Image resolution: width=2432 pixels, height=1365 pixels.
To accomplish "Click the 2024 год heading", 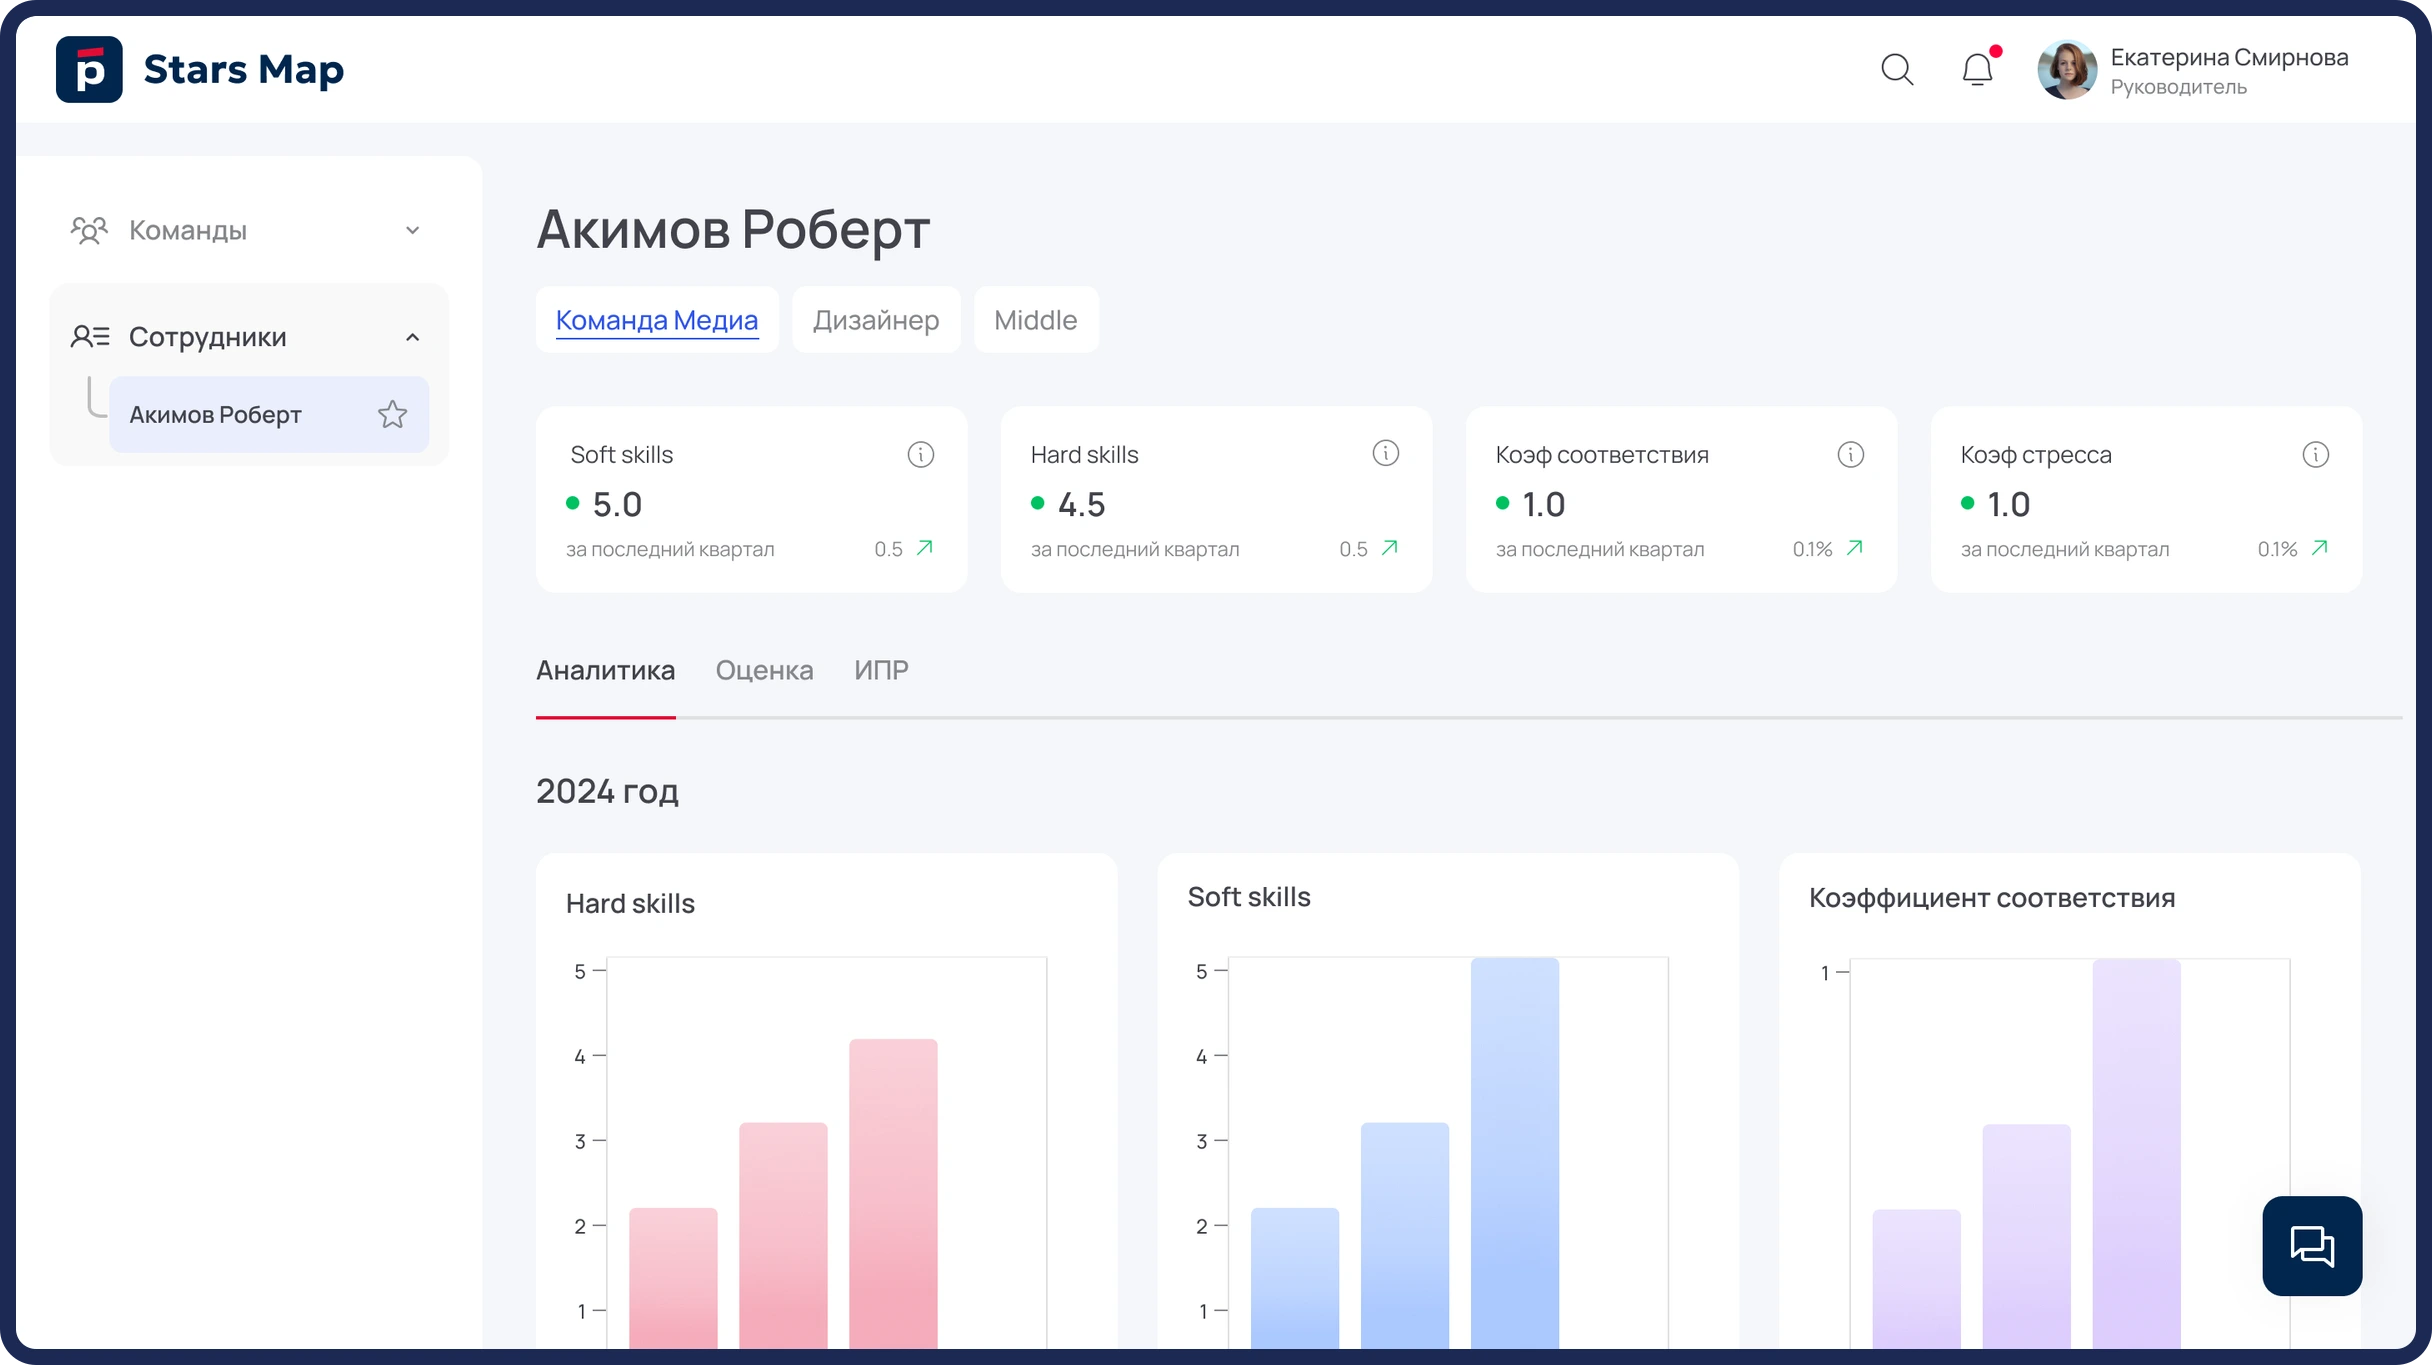I will coord(607,791).
